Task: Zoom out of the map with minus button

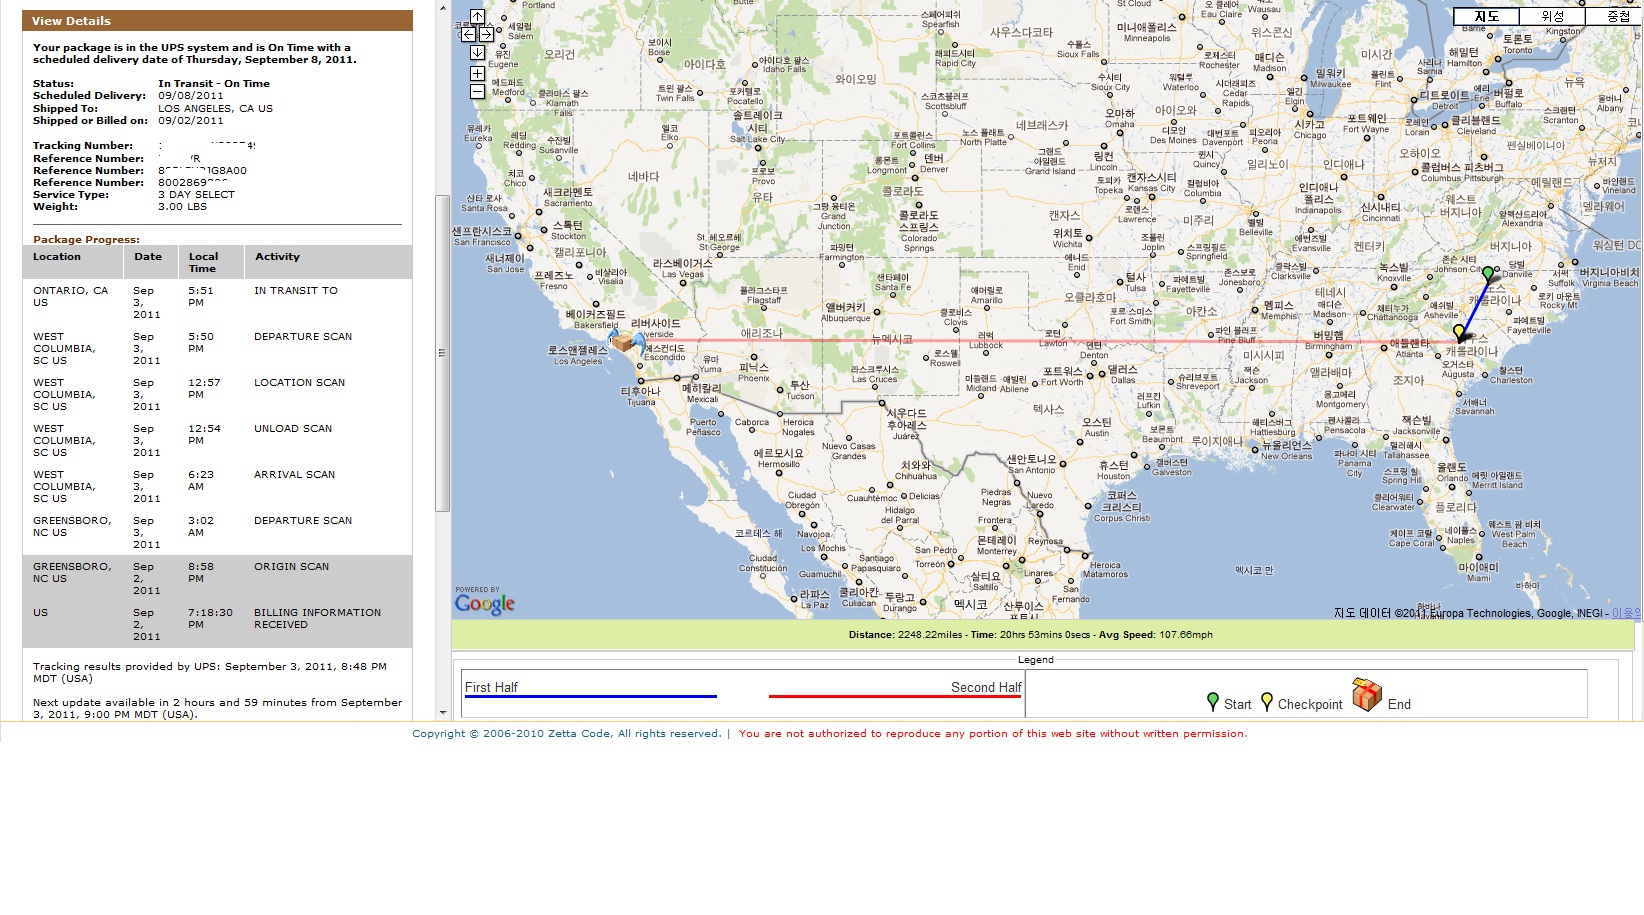Action: pyautogui.click(x=477, y=91)
